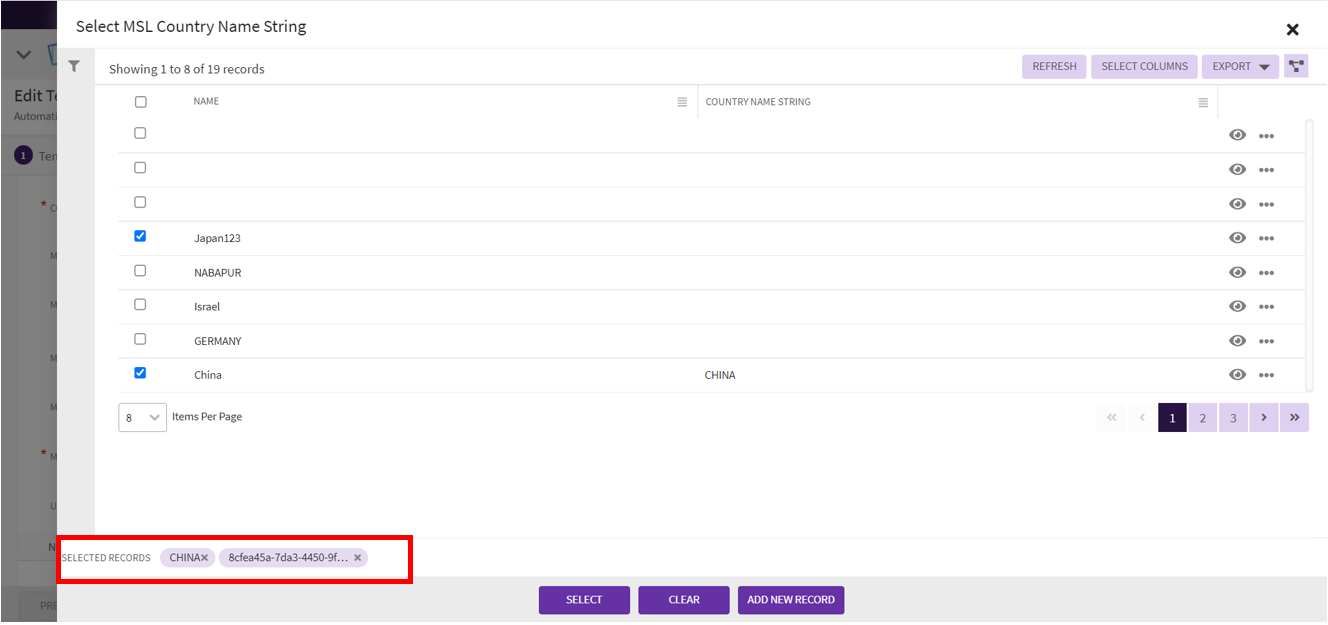Go to page 2 of results
Screen dimensions: 1328x625
point(1202,418)
